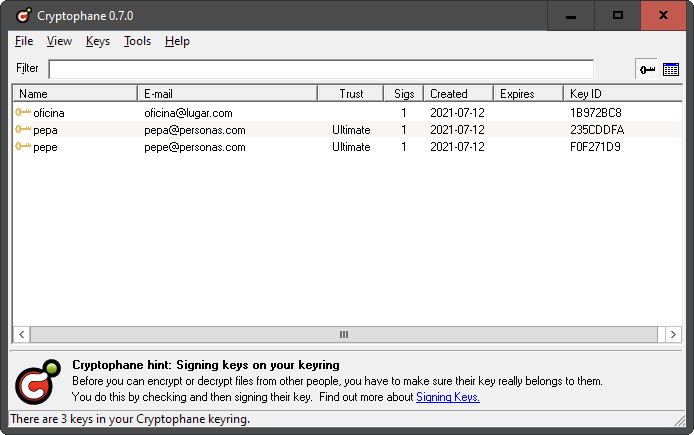694x435 pixels.
Task: Select the pepa key row
Action: point(347,130)
